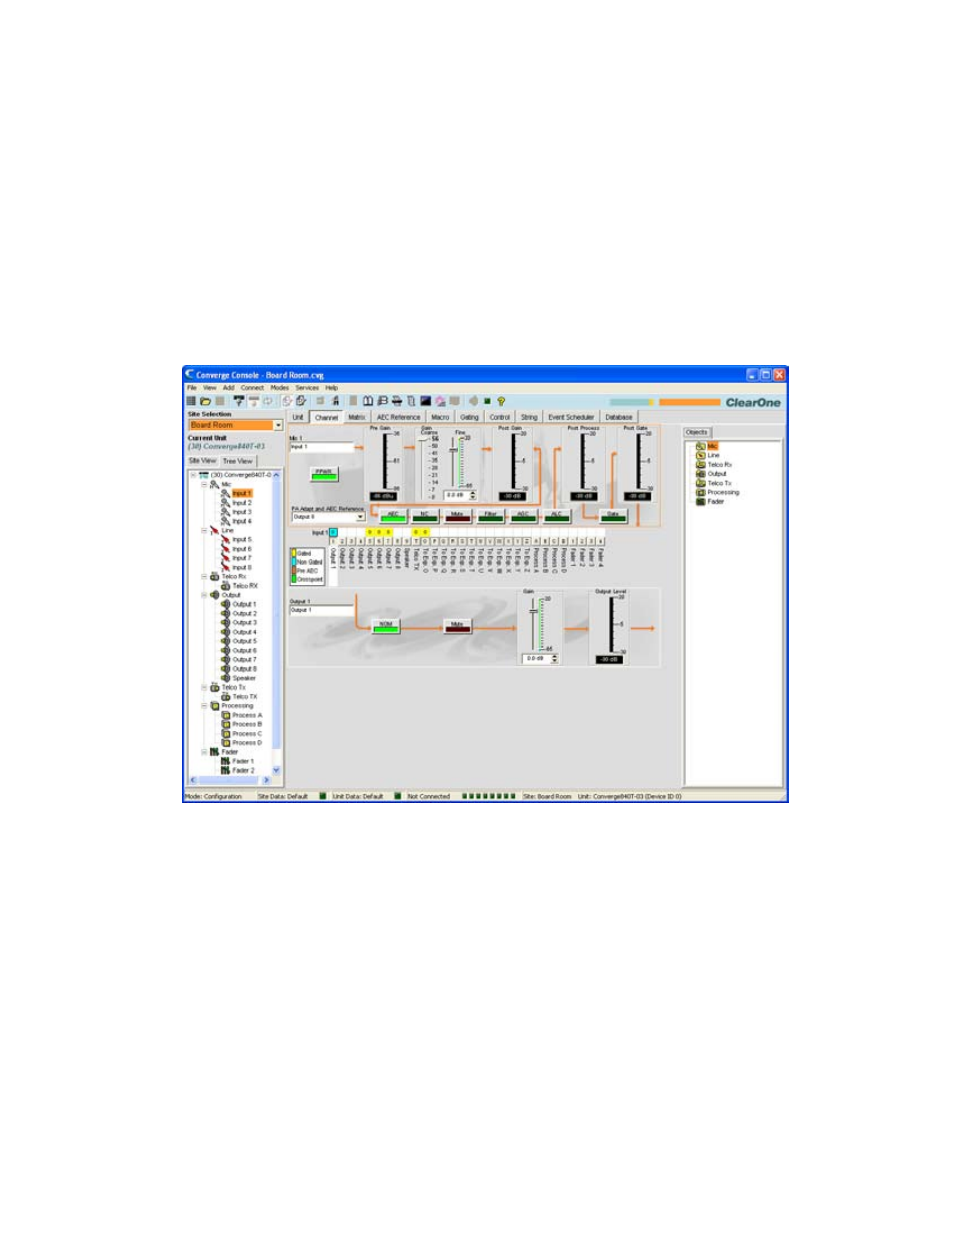Select Input 3 mic in tree
Viewport: 954px width, 1235px height.
pos(242,512)
